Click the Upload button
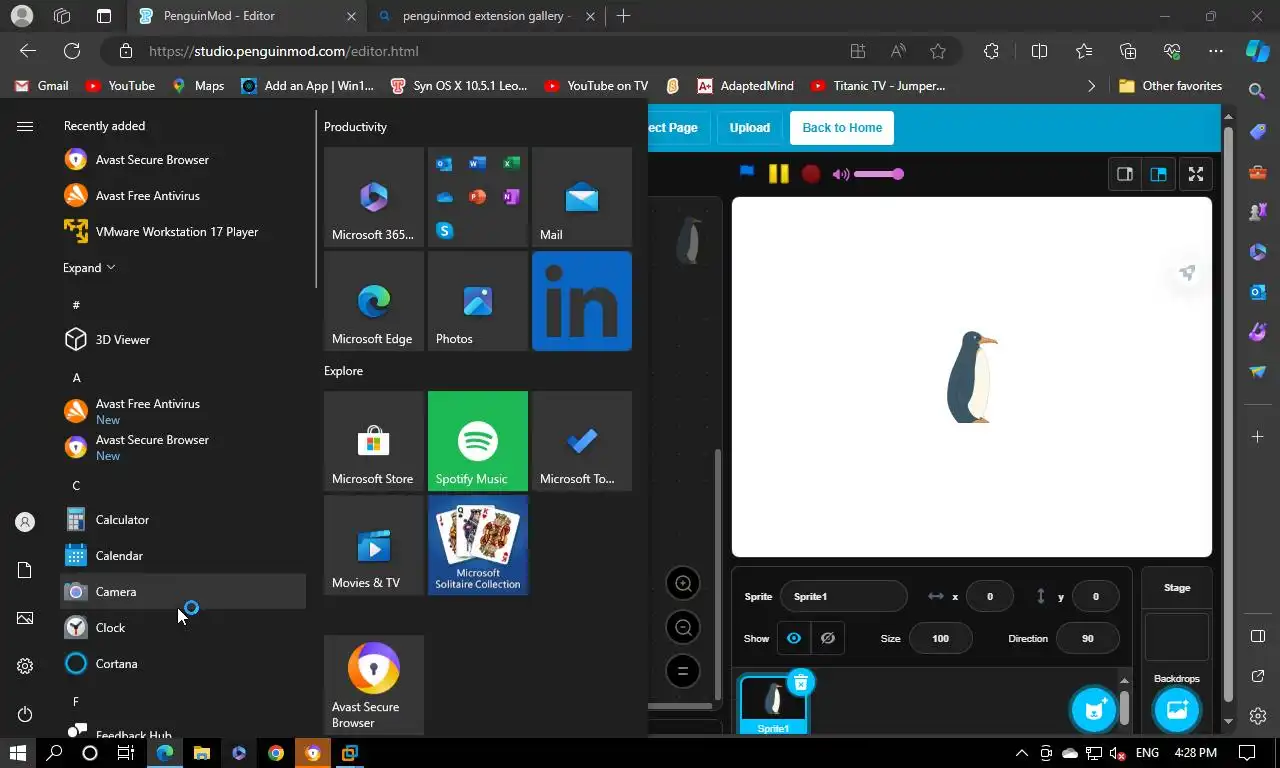 tap(750, 127)
